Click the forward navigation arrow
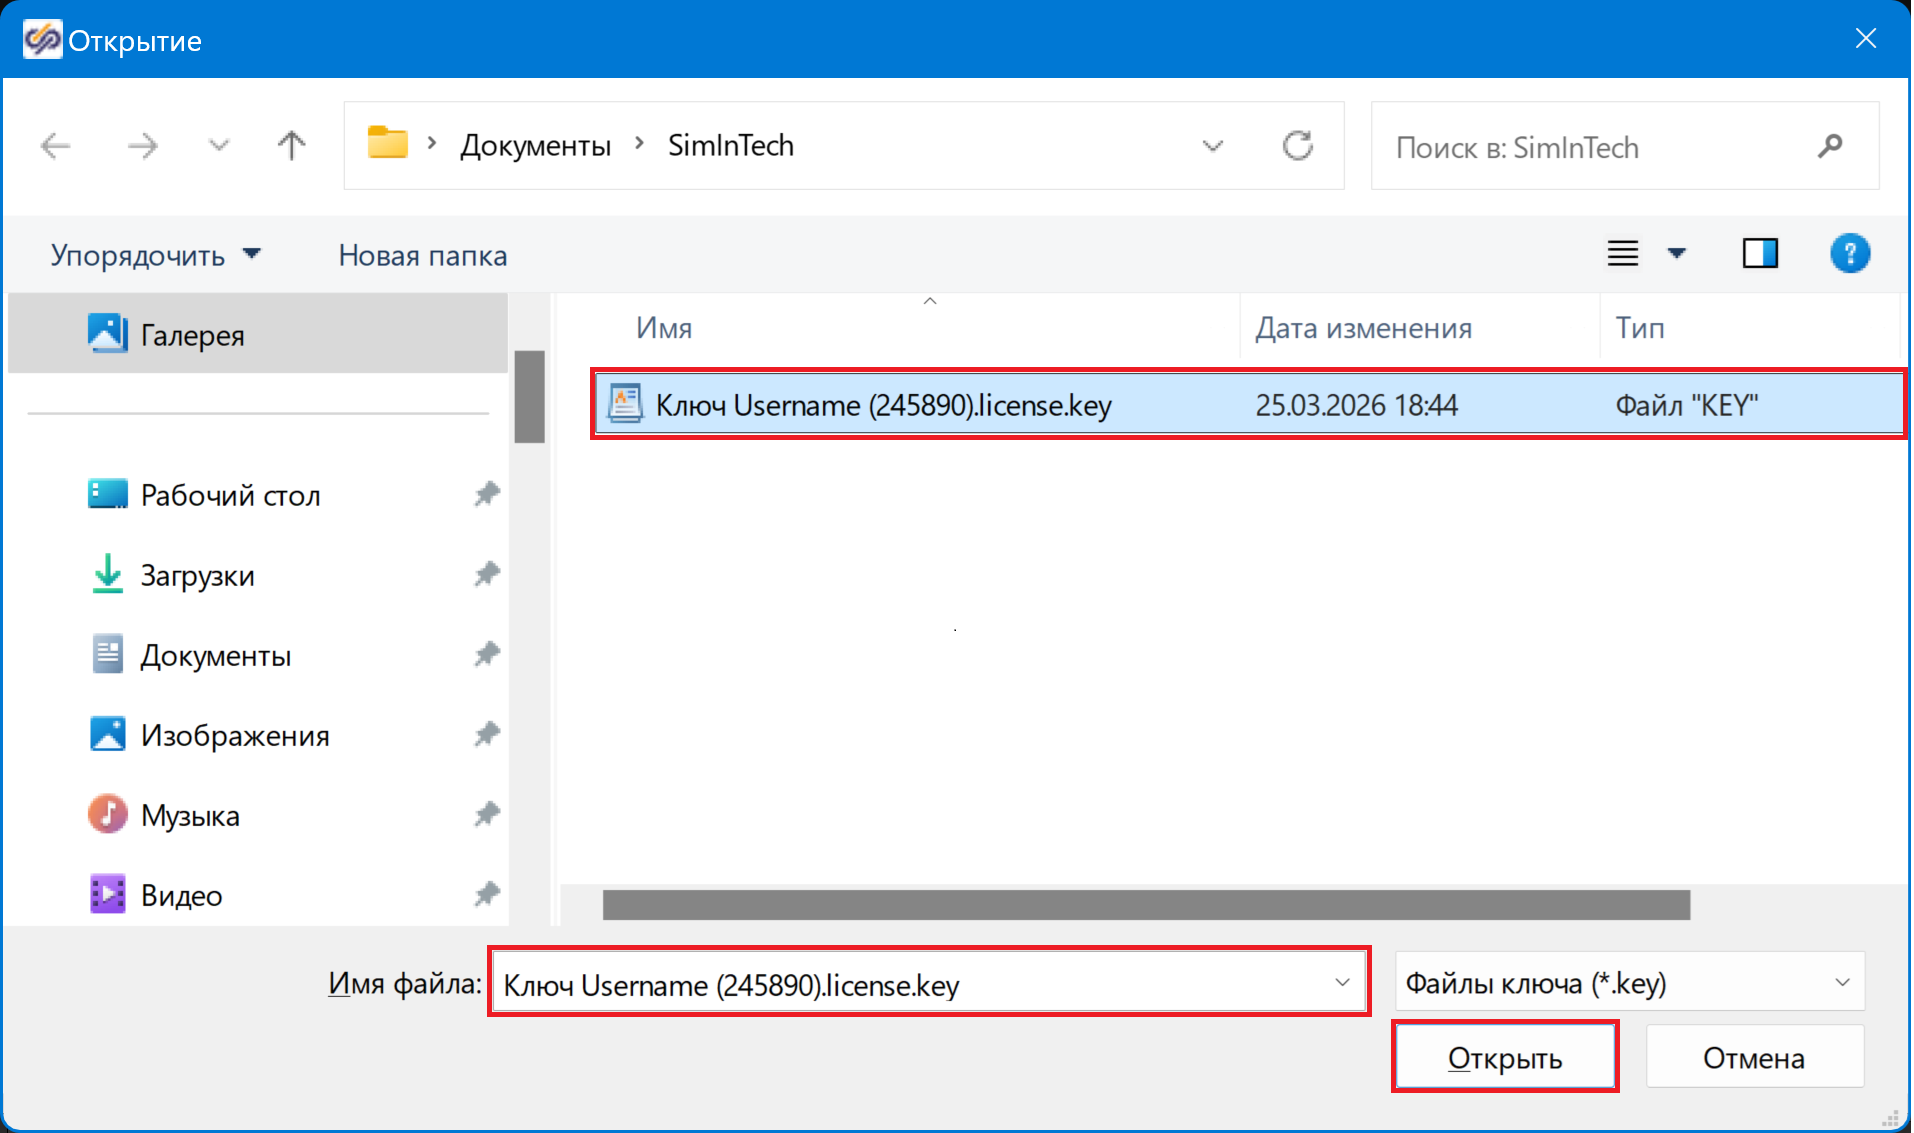Viewport: 1914px width, 1133px height. coord(142,146)
